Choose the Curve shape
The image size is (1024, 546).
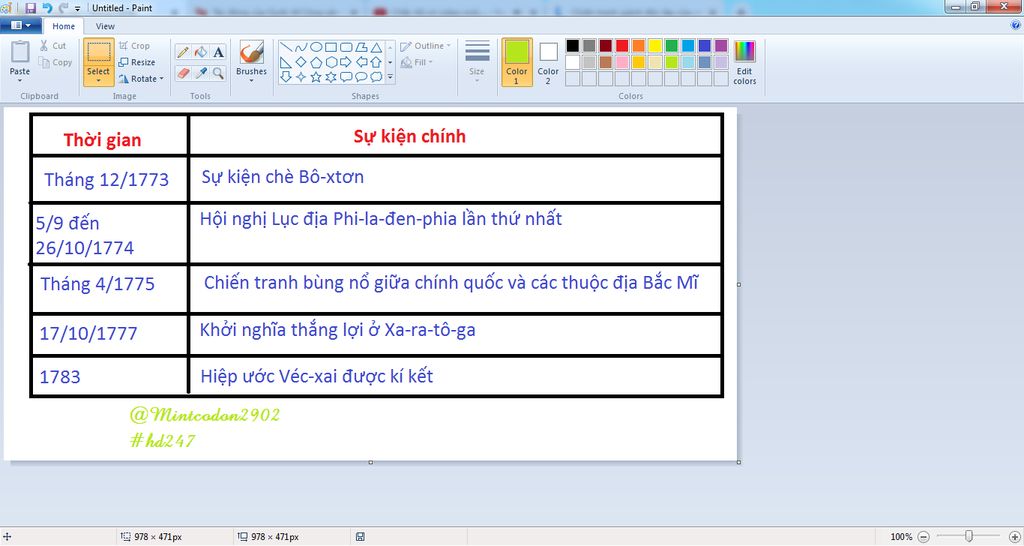[300, 47]
